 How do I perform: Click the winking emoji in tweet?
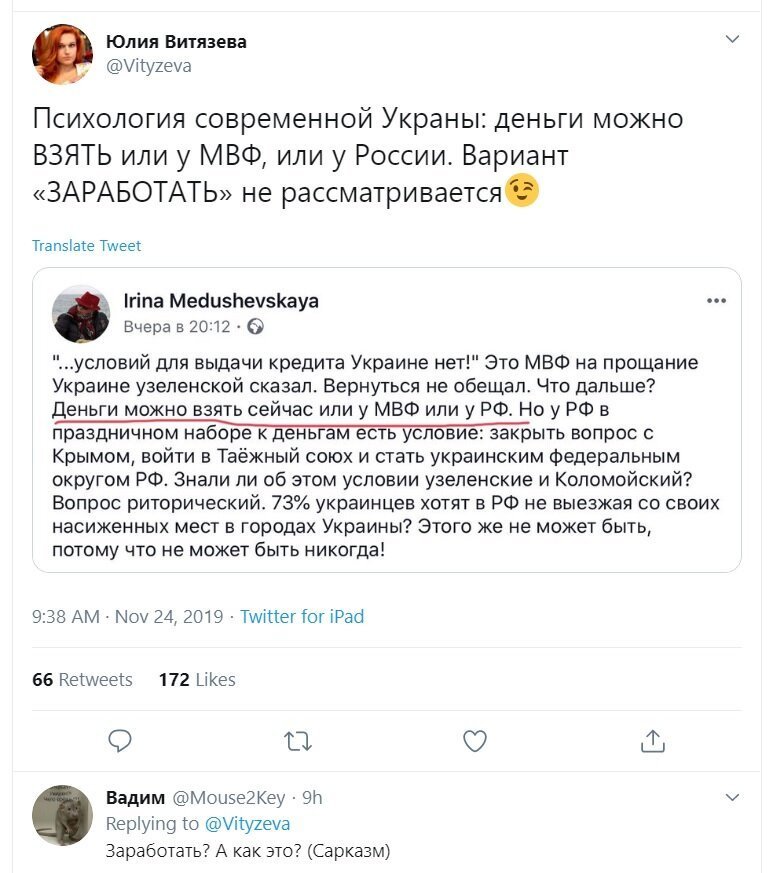pos(521,191)
